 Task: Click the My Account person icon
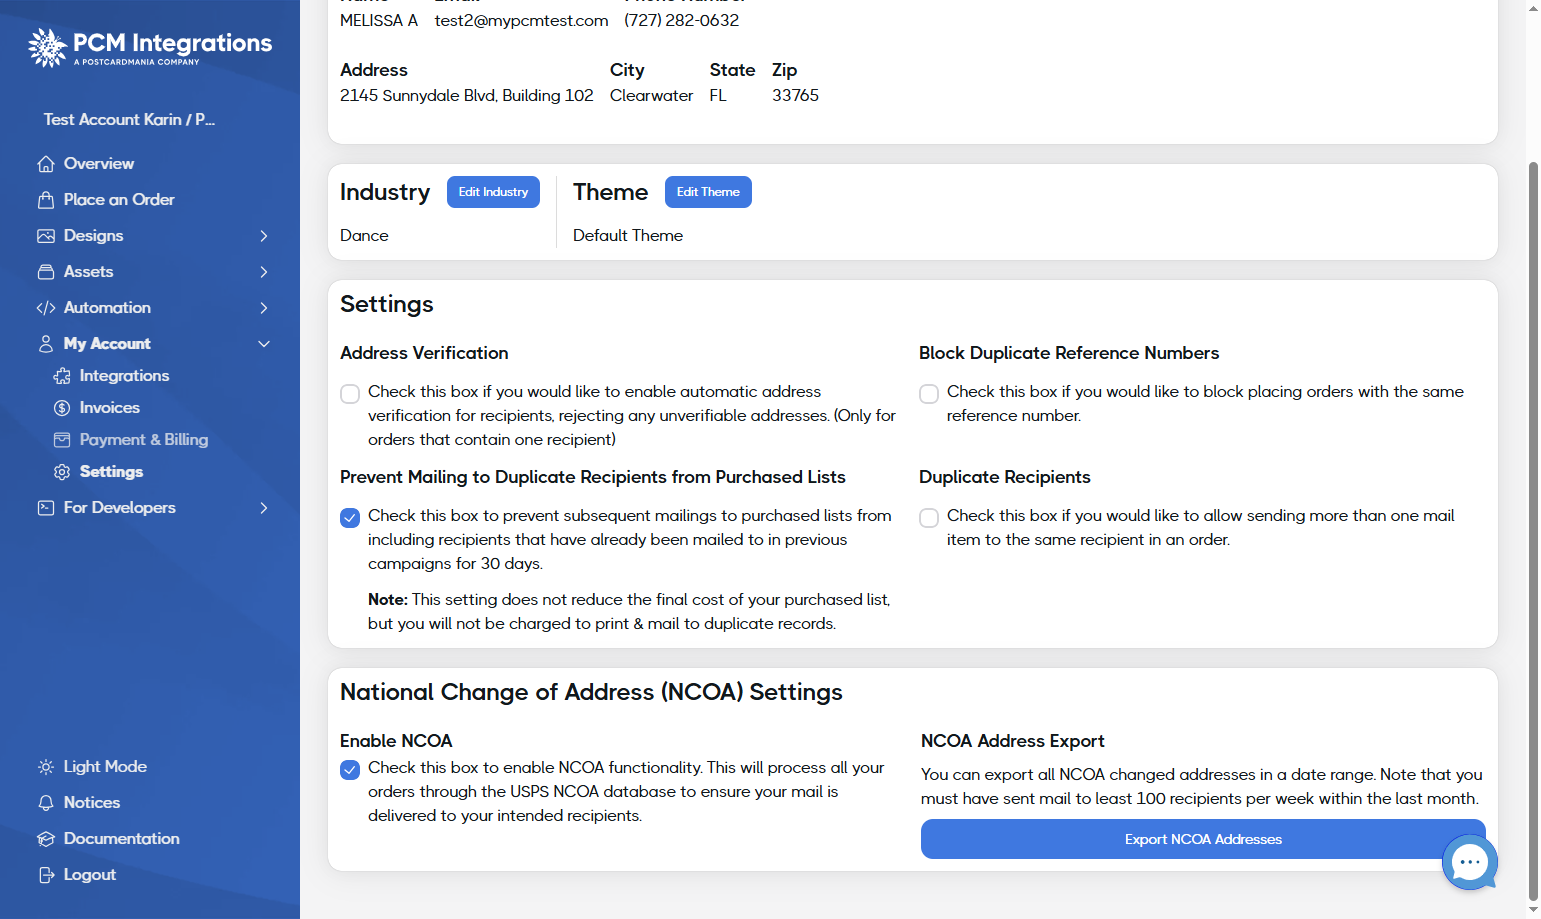46,344
